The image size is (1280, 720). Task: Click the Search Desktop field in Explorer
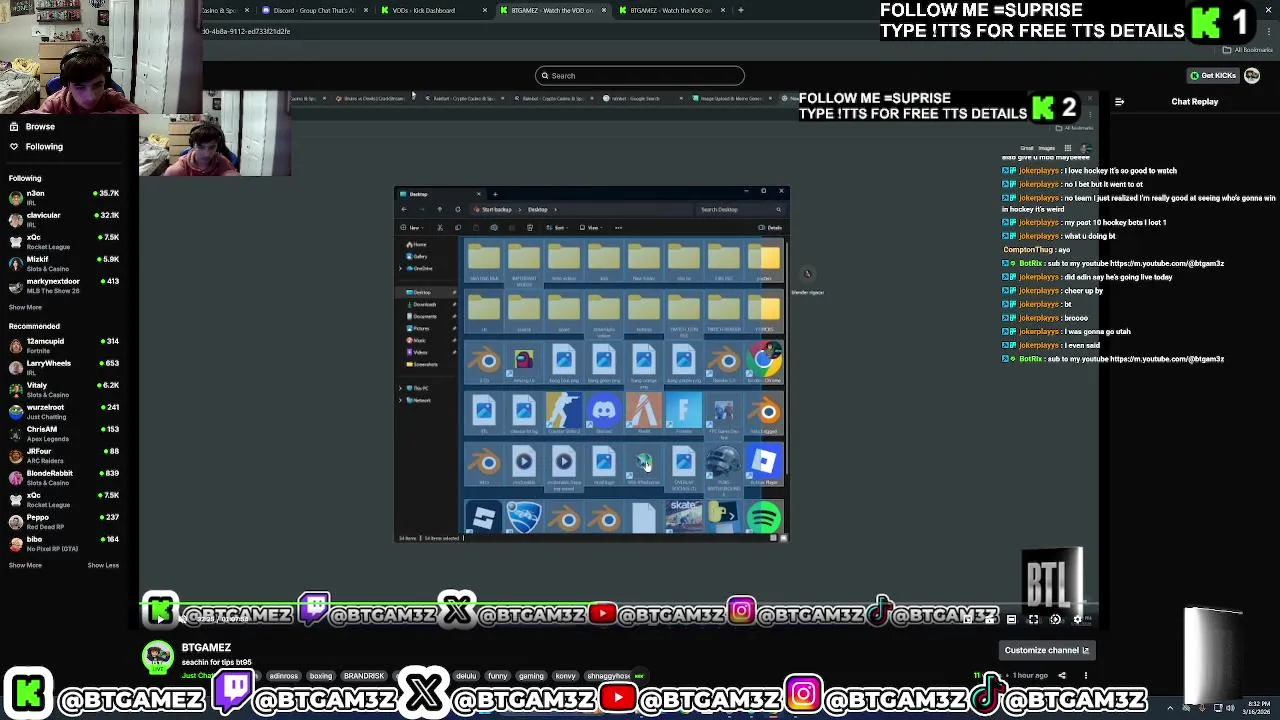[740, 210]
